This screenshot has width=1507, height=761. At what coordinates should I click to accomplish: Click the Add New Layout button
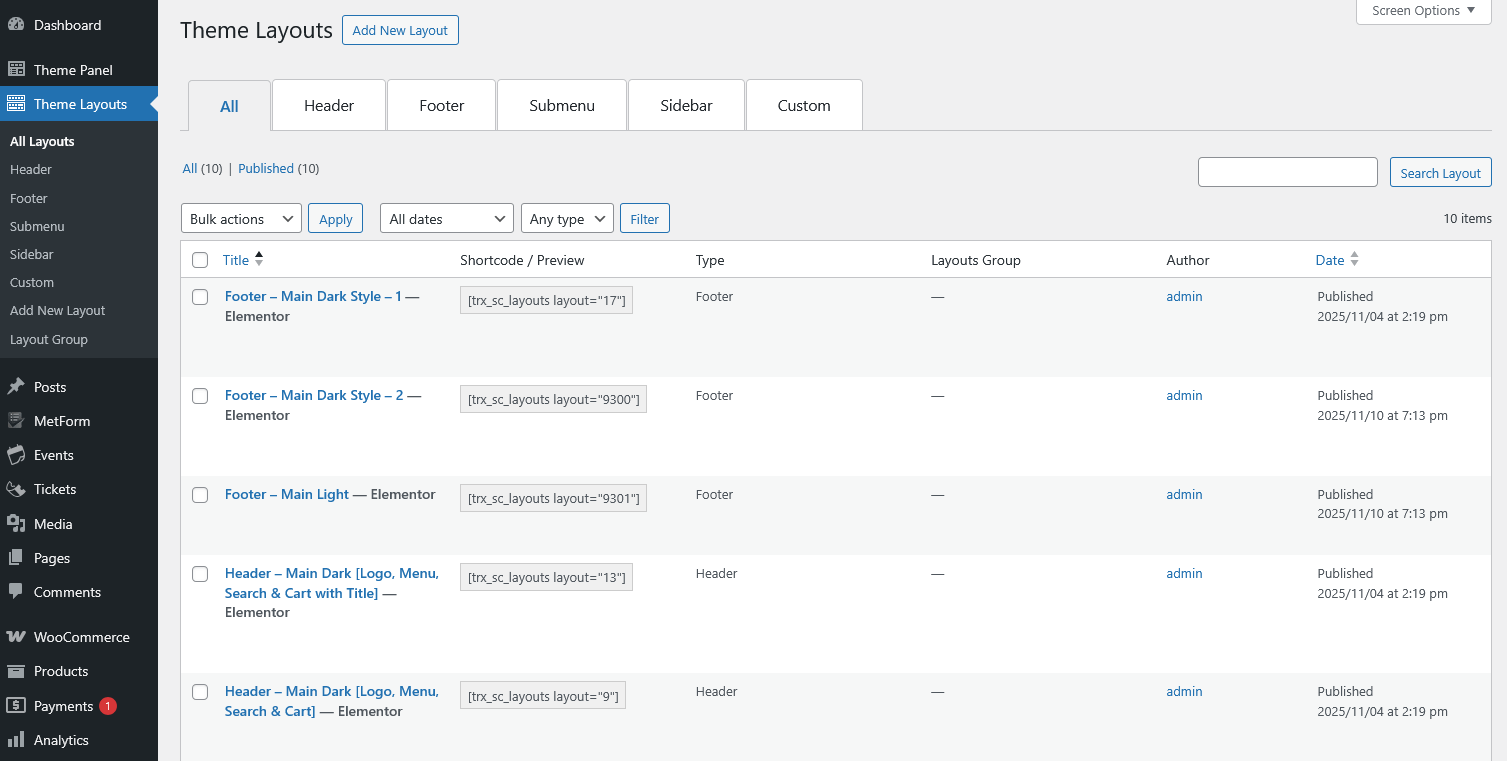point(400,30)
